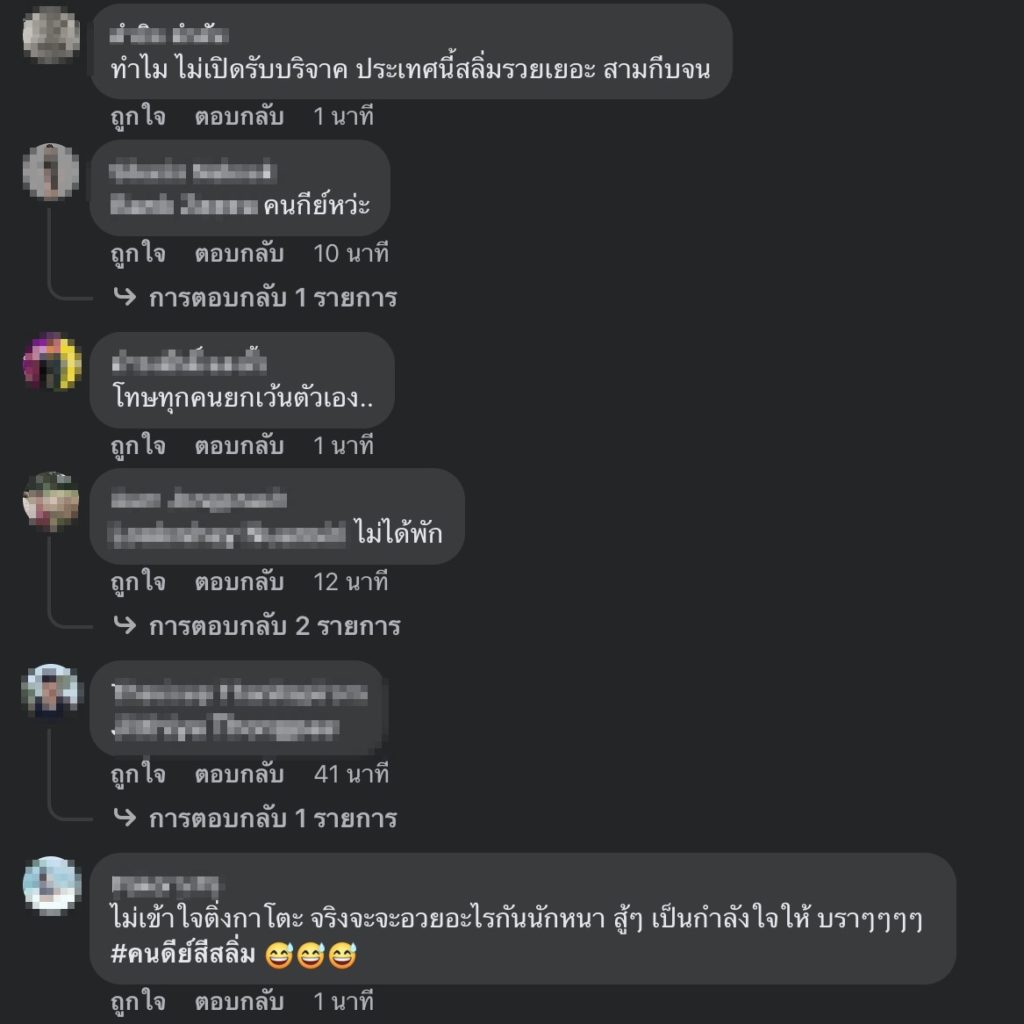Like the comment about เปิดรับบริจาค
Viewport: 1024px width, 1024px height.
pos(138,117)
